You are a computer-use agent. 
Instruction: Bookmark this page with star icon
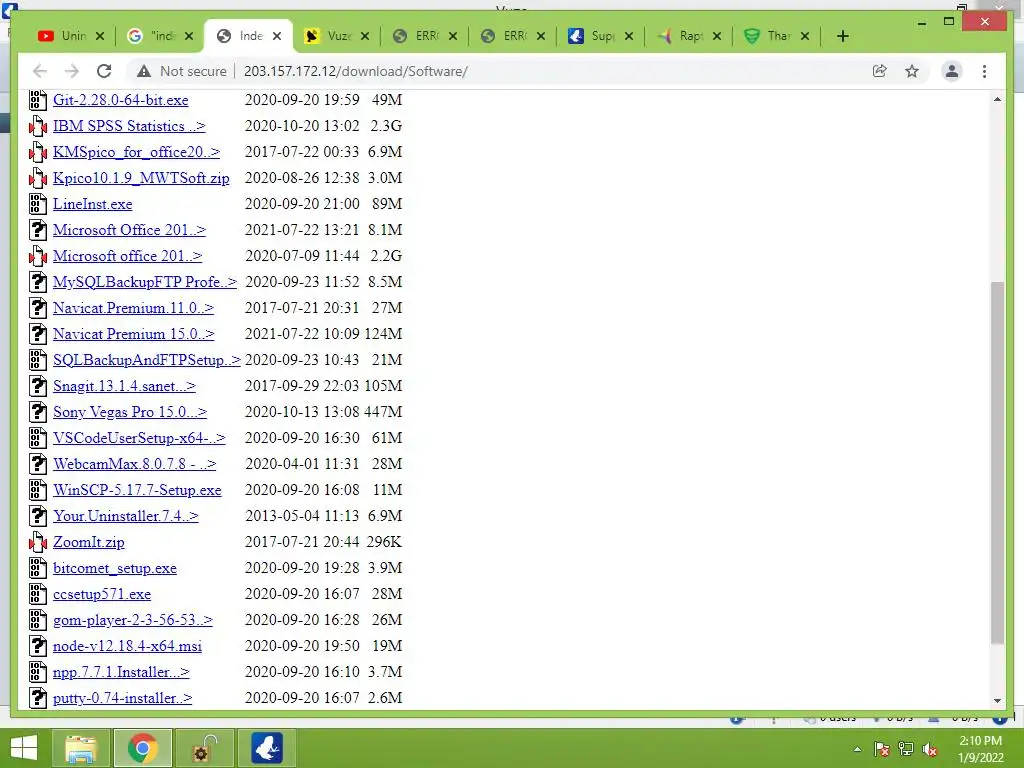(x=912, y=71)
